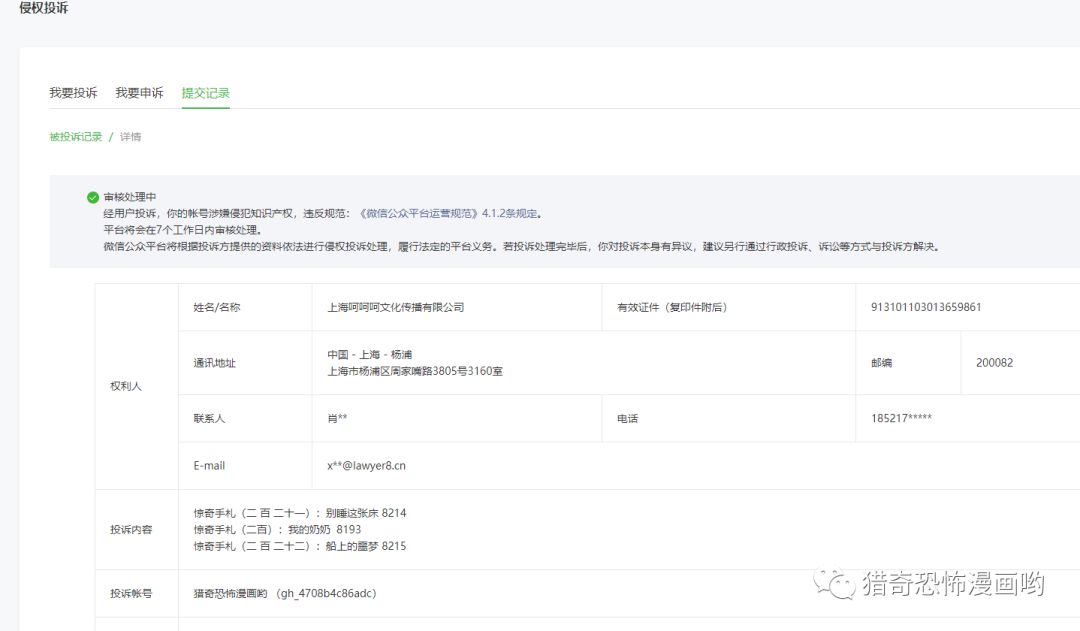Click the 邮编 field label
This screenshot has width=1080, height=631.
[x=881, y=363]
